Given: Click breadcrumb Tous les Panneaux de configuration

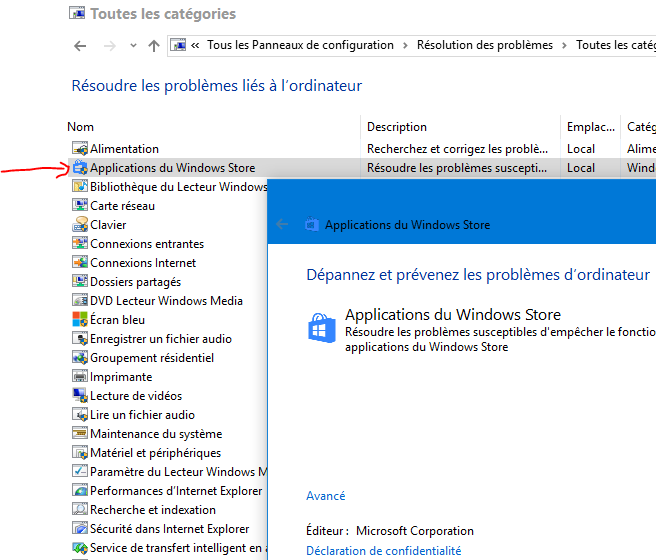Looking at the screenshot, I should pyautogui.click(x=300, y=45).
